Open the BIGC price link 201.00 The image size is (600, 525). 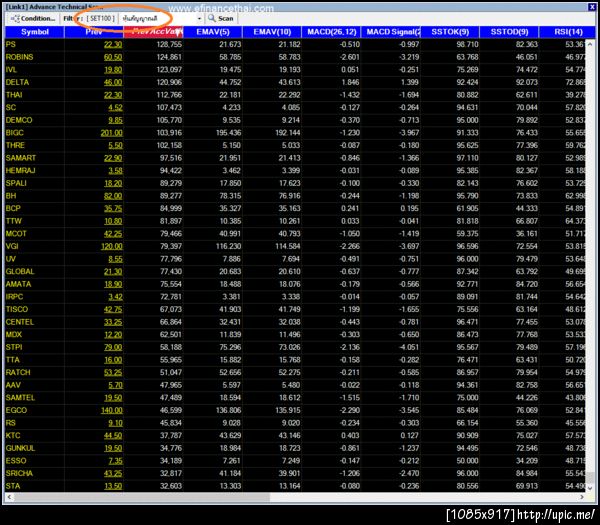point(111,133)
